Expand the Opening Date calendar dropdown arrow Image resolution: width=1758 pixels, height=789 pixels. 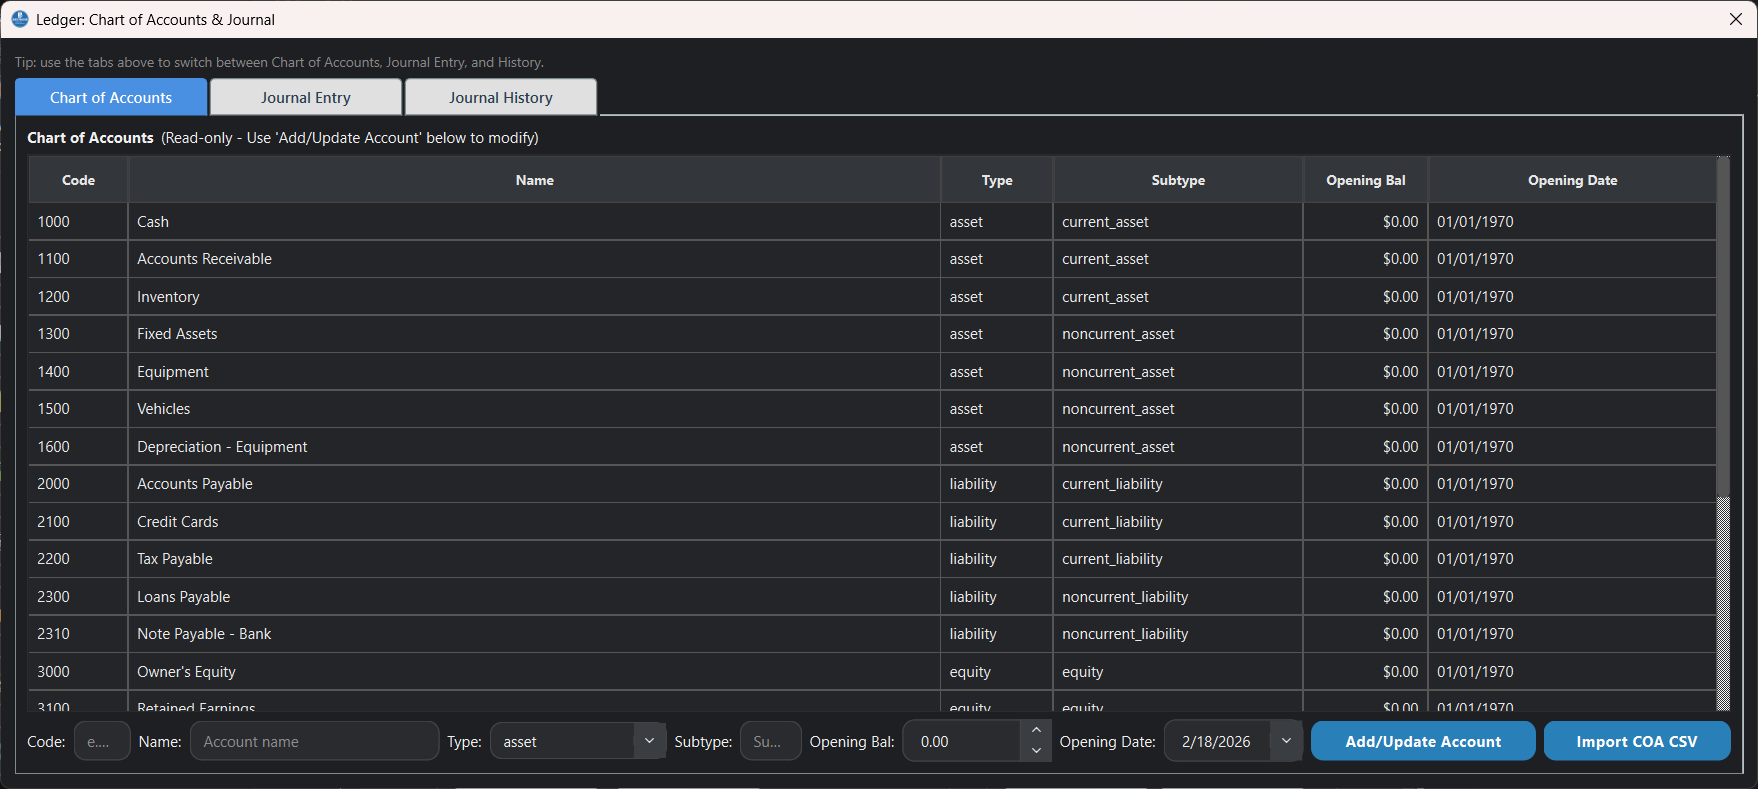(x=1286, y=741)
